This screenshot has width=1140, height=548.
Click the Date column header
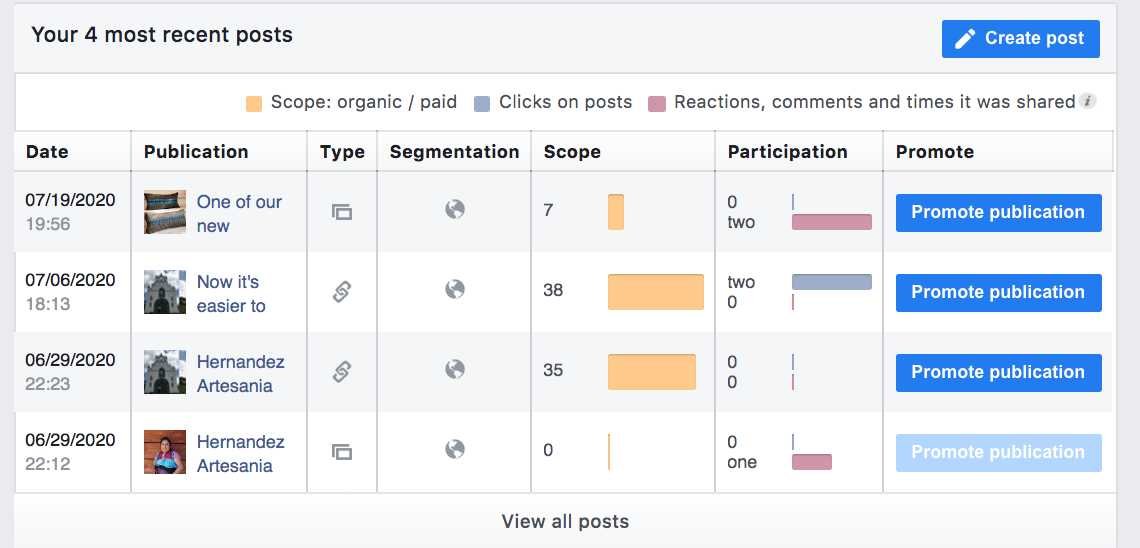pos(47,152)
